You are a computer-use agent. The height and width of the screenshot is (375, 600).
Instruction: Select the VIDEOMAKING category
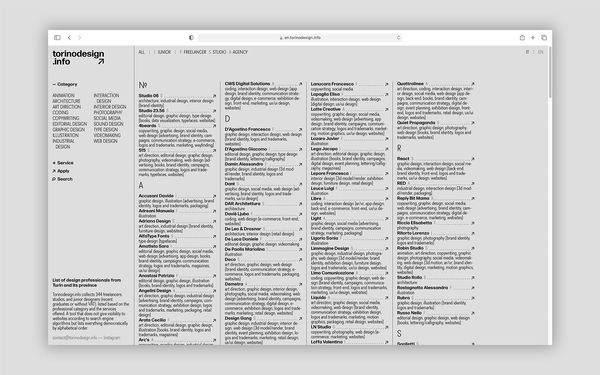(x=107, y=135)
